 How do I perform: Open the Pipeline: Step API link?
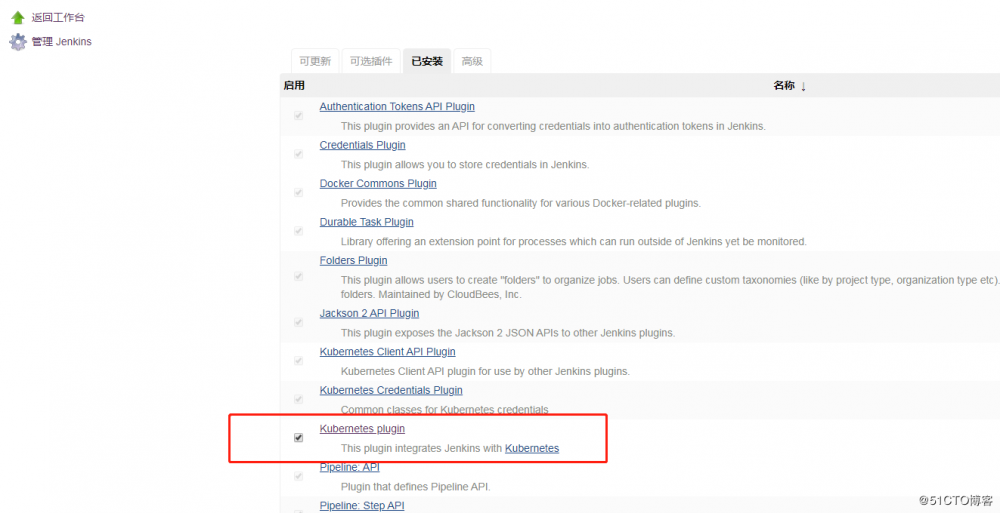(362, 505)
